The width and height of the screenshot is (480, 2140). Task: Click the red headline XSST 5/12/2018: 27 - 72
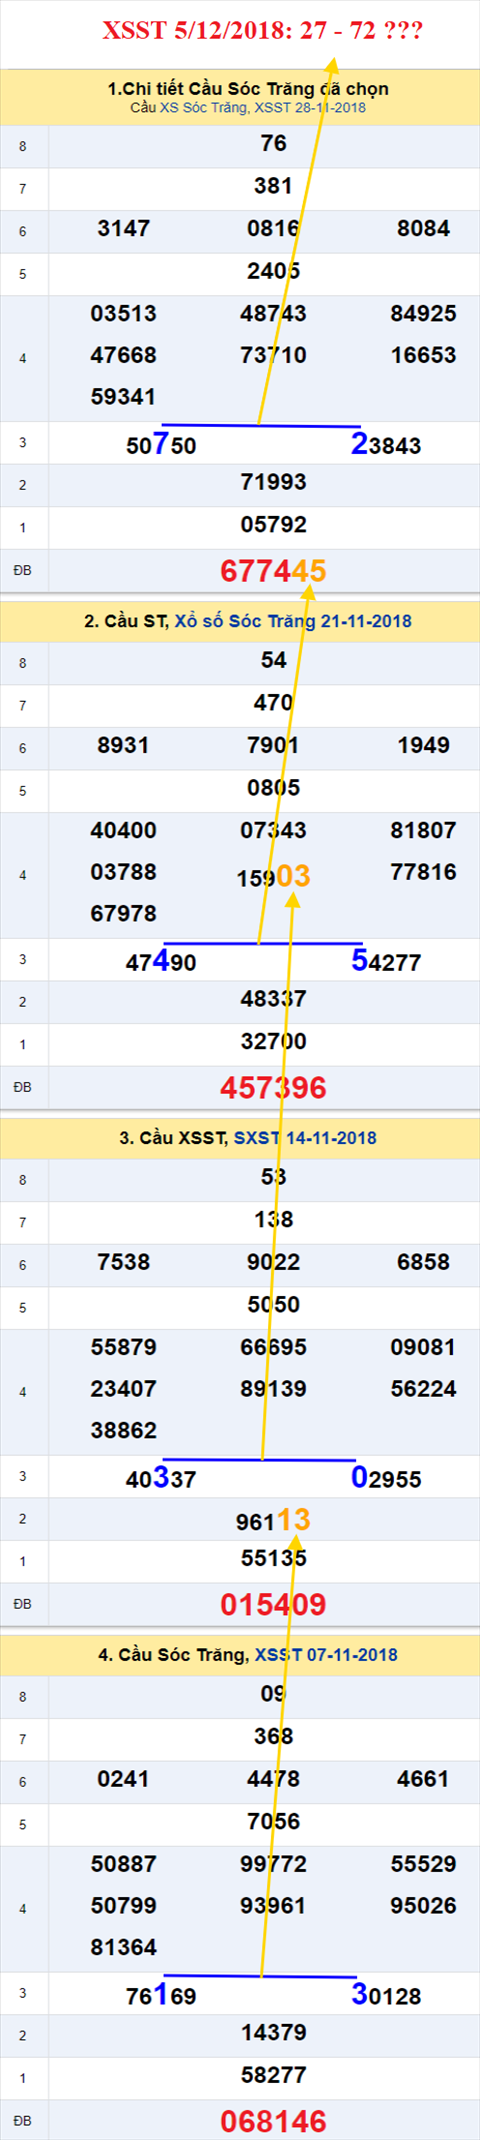tap(263, 30)
